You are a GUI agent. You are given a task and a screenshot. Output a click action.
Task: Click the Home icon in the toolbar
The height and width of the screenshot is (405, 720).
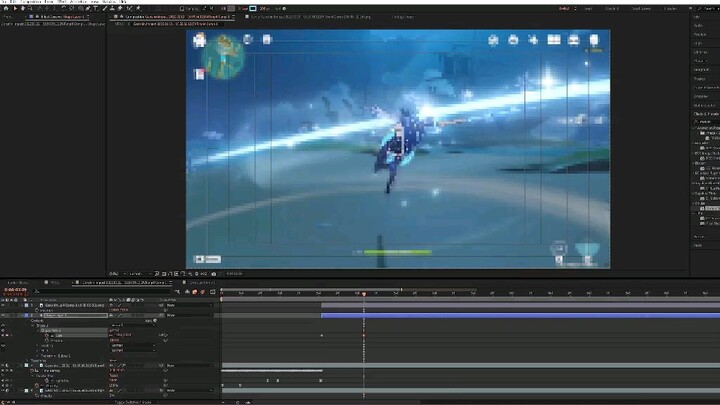tap(6, 8)
